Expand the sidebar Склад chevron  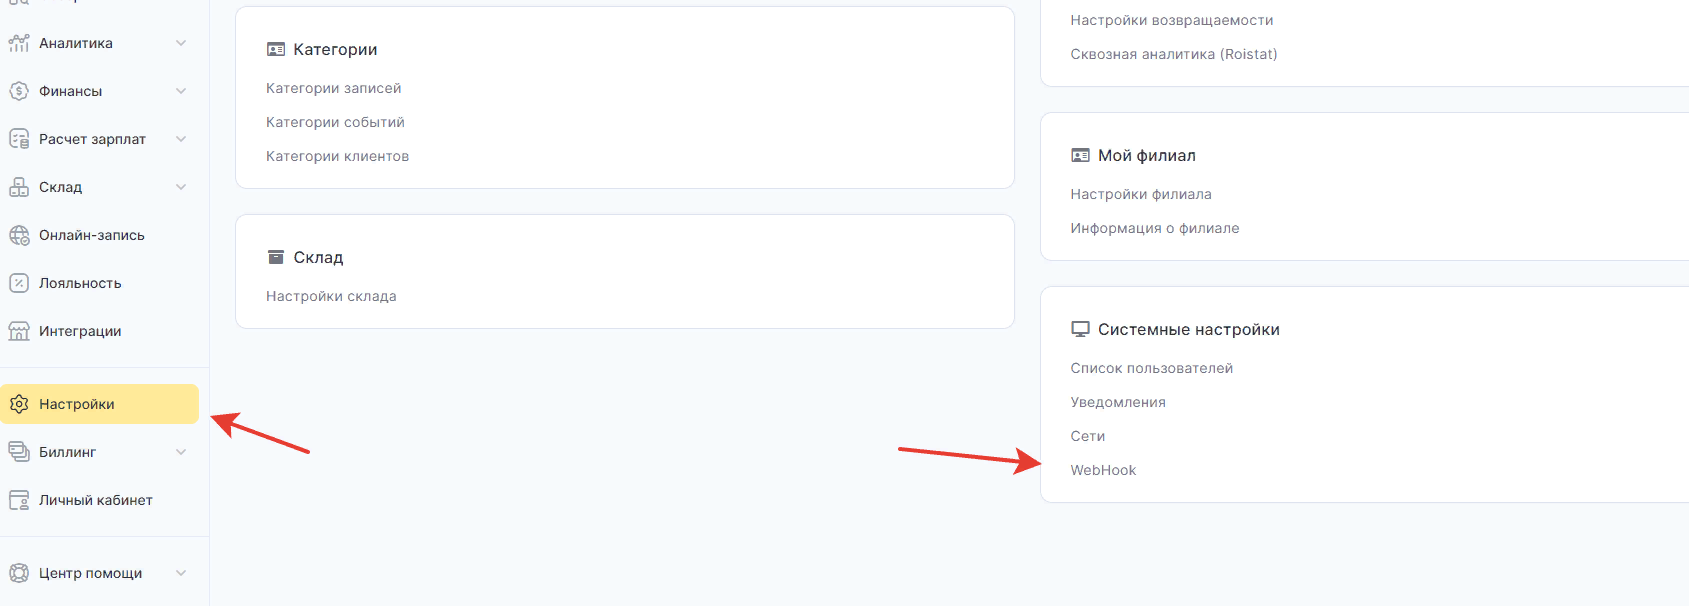pos(181,187)
